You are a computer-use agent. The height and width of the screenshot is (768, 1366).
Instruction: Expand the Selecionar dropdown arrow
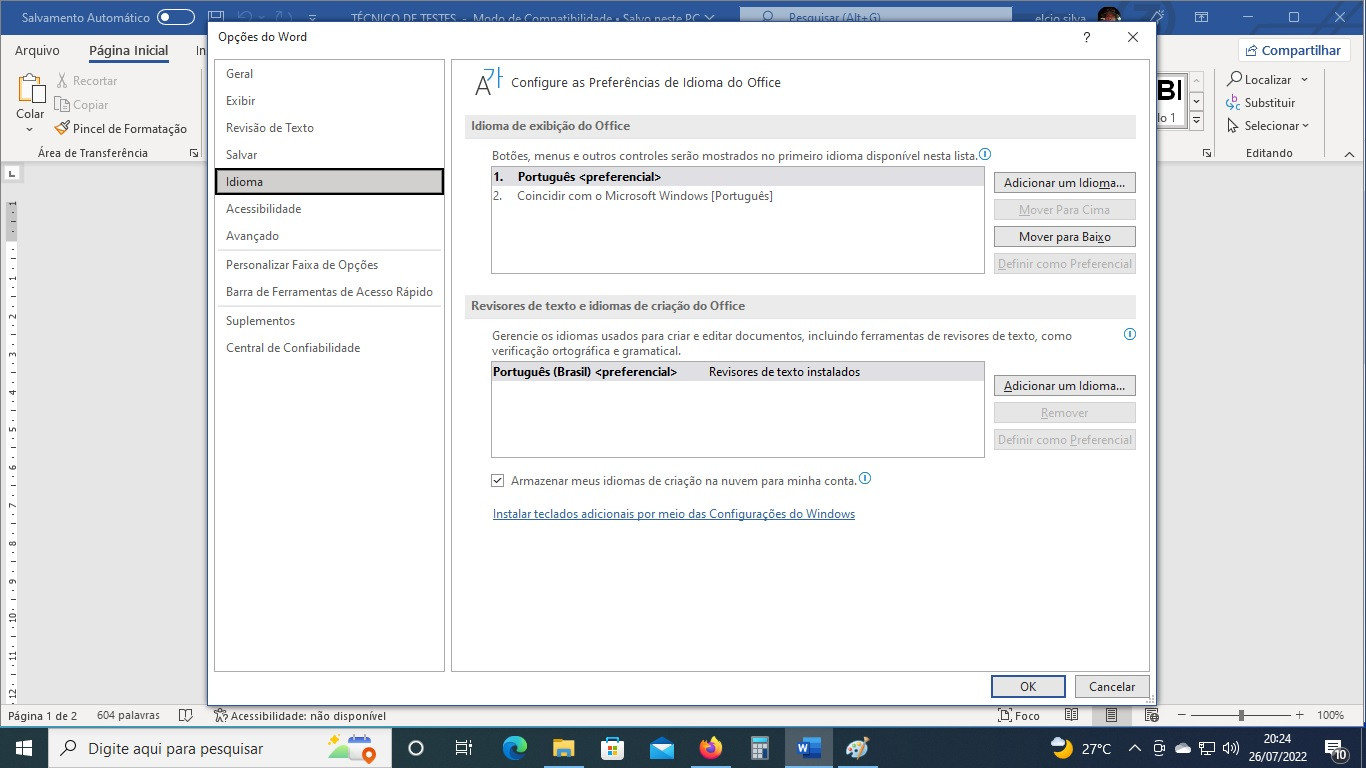pos(1305,126)
